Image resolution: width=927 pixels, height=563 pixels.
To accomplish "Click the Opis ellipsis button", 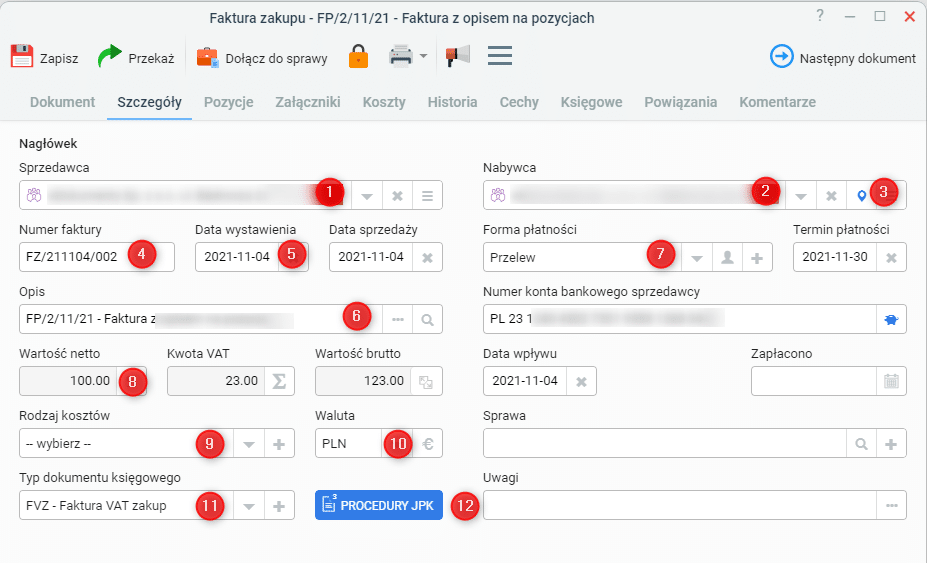I will pos(397,319).
